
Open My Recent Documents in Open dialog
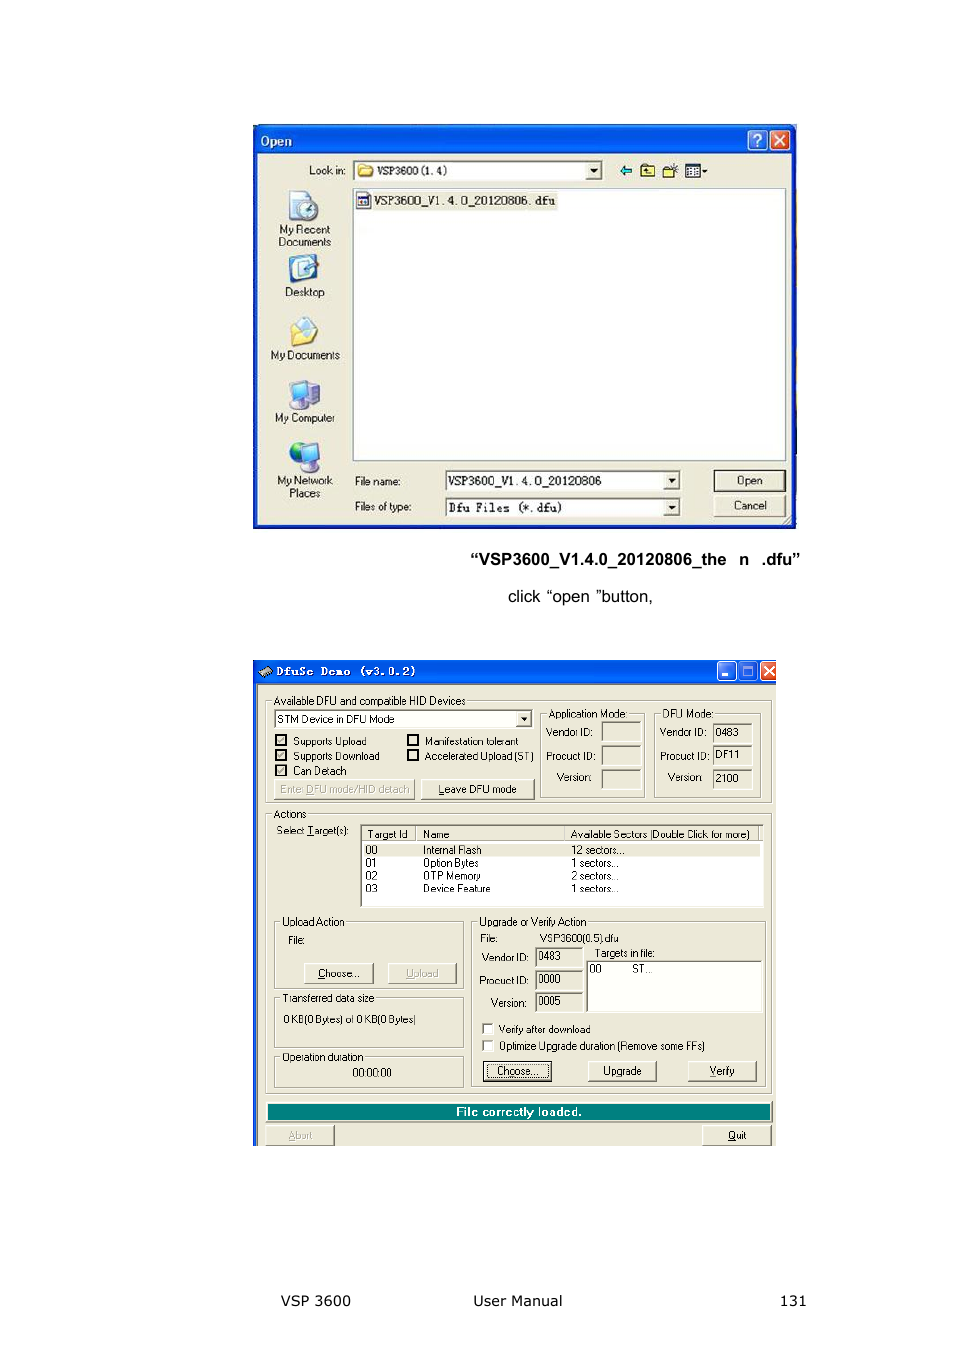pos(304,219)
